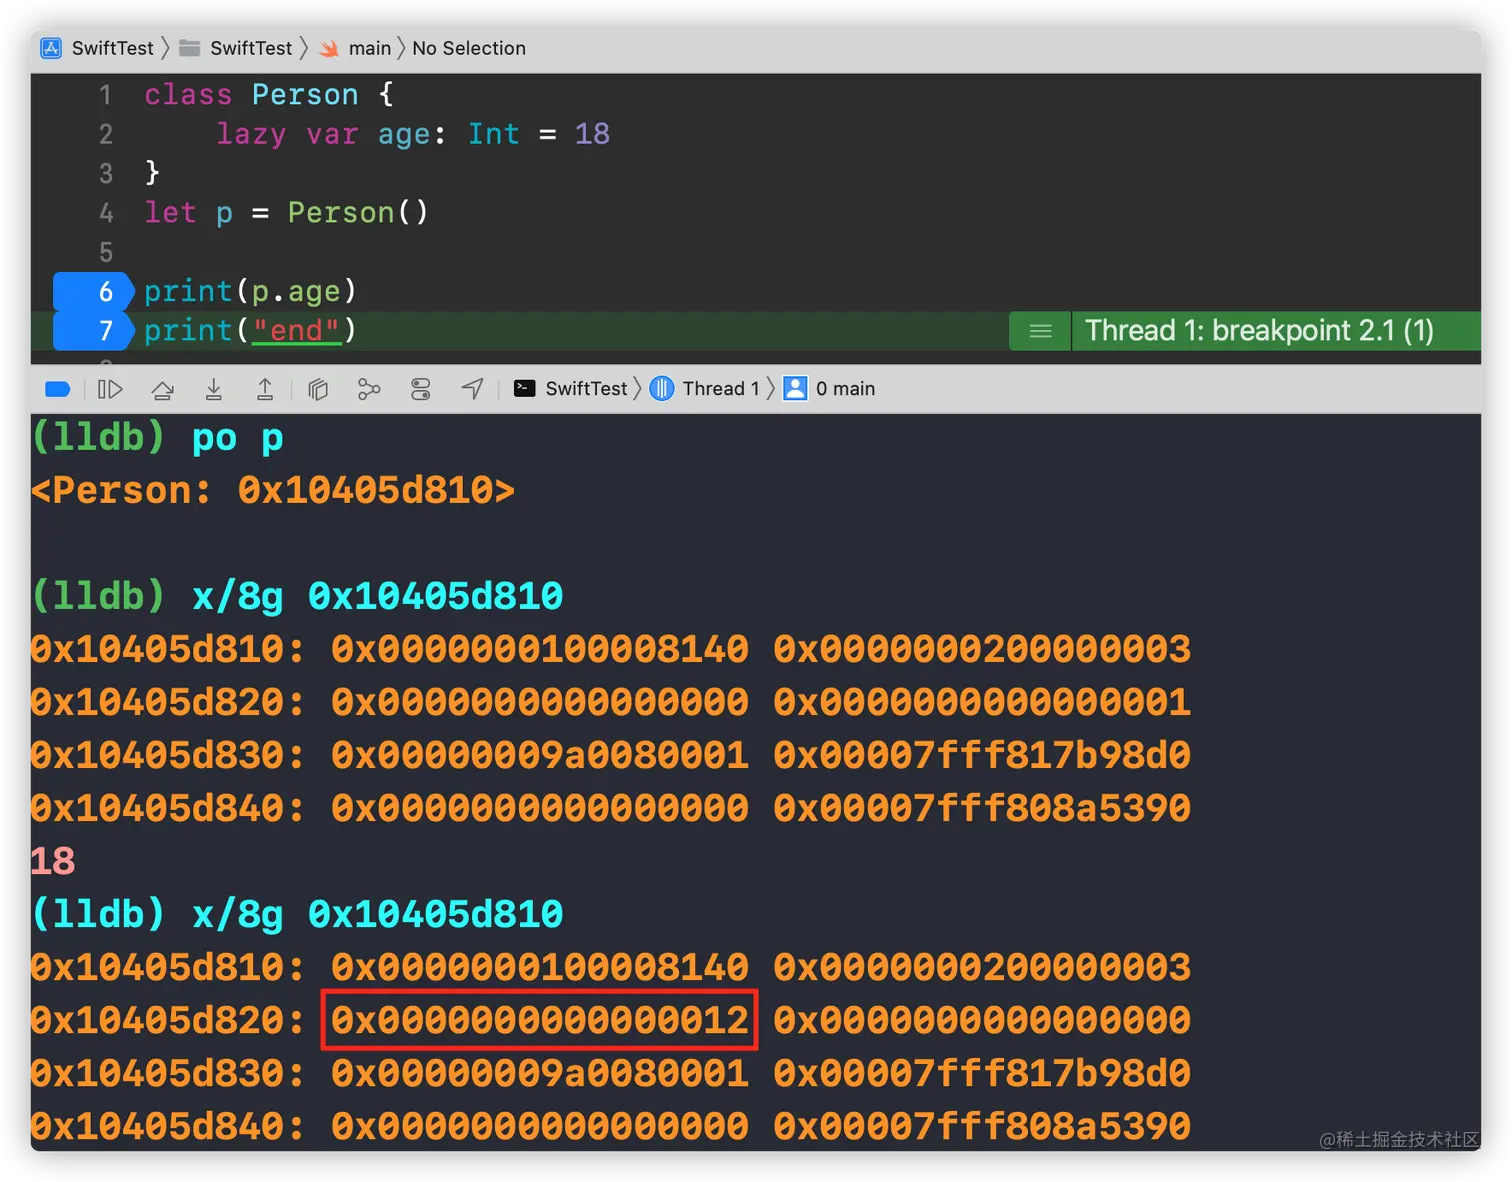Select 0 main stack frame
Screen dimensions: 1512x1182
829,389
